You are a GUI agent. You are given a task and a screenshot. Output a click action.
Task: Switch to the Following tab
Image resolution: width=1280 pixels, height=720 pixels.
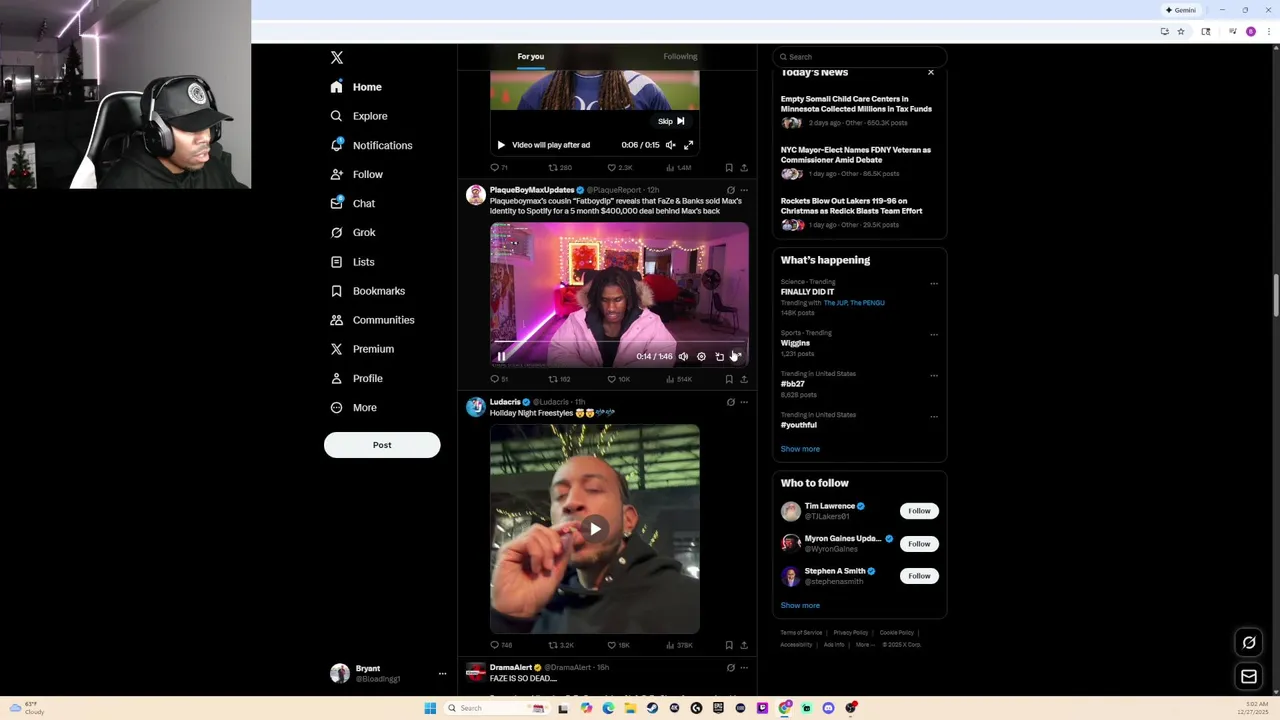pos(680,56)
